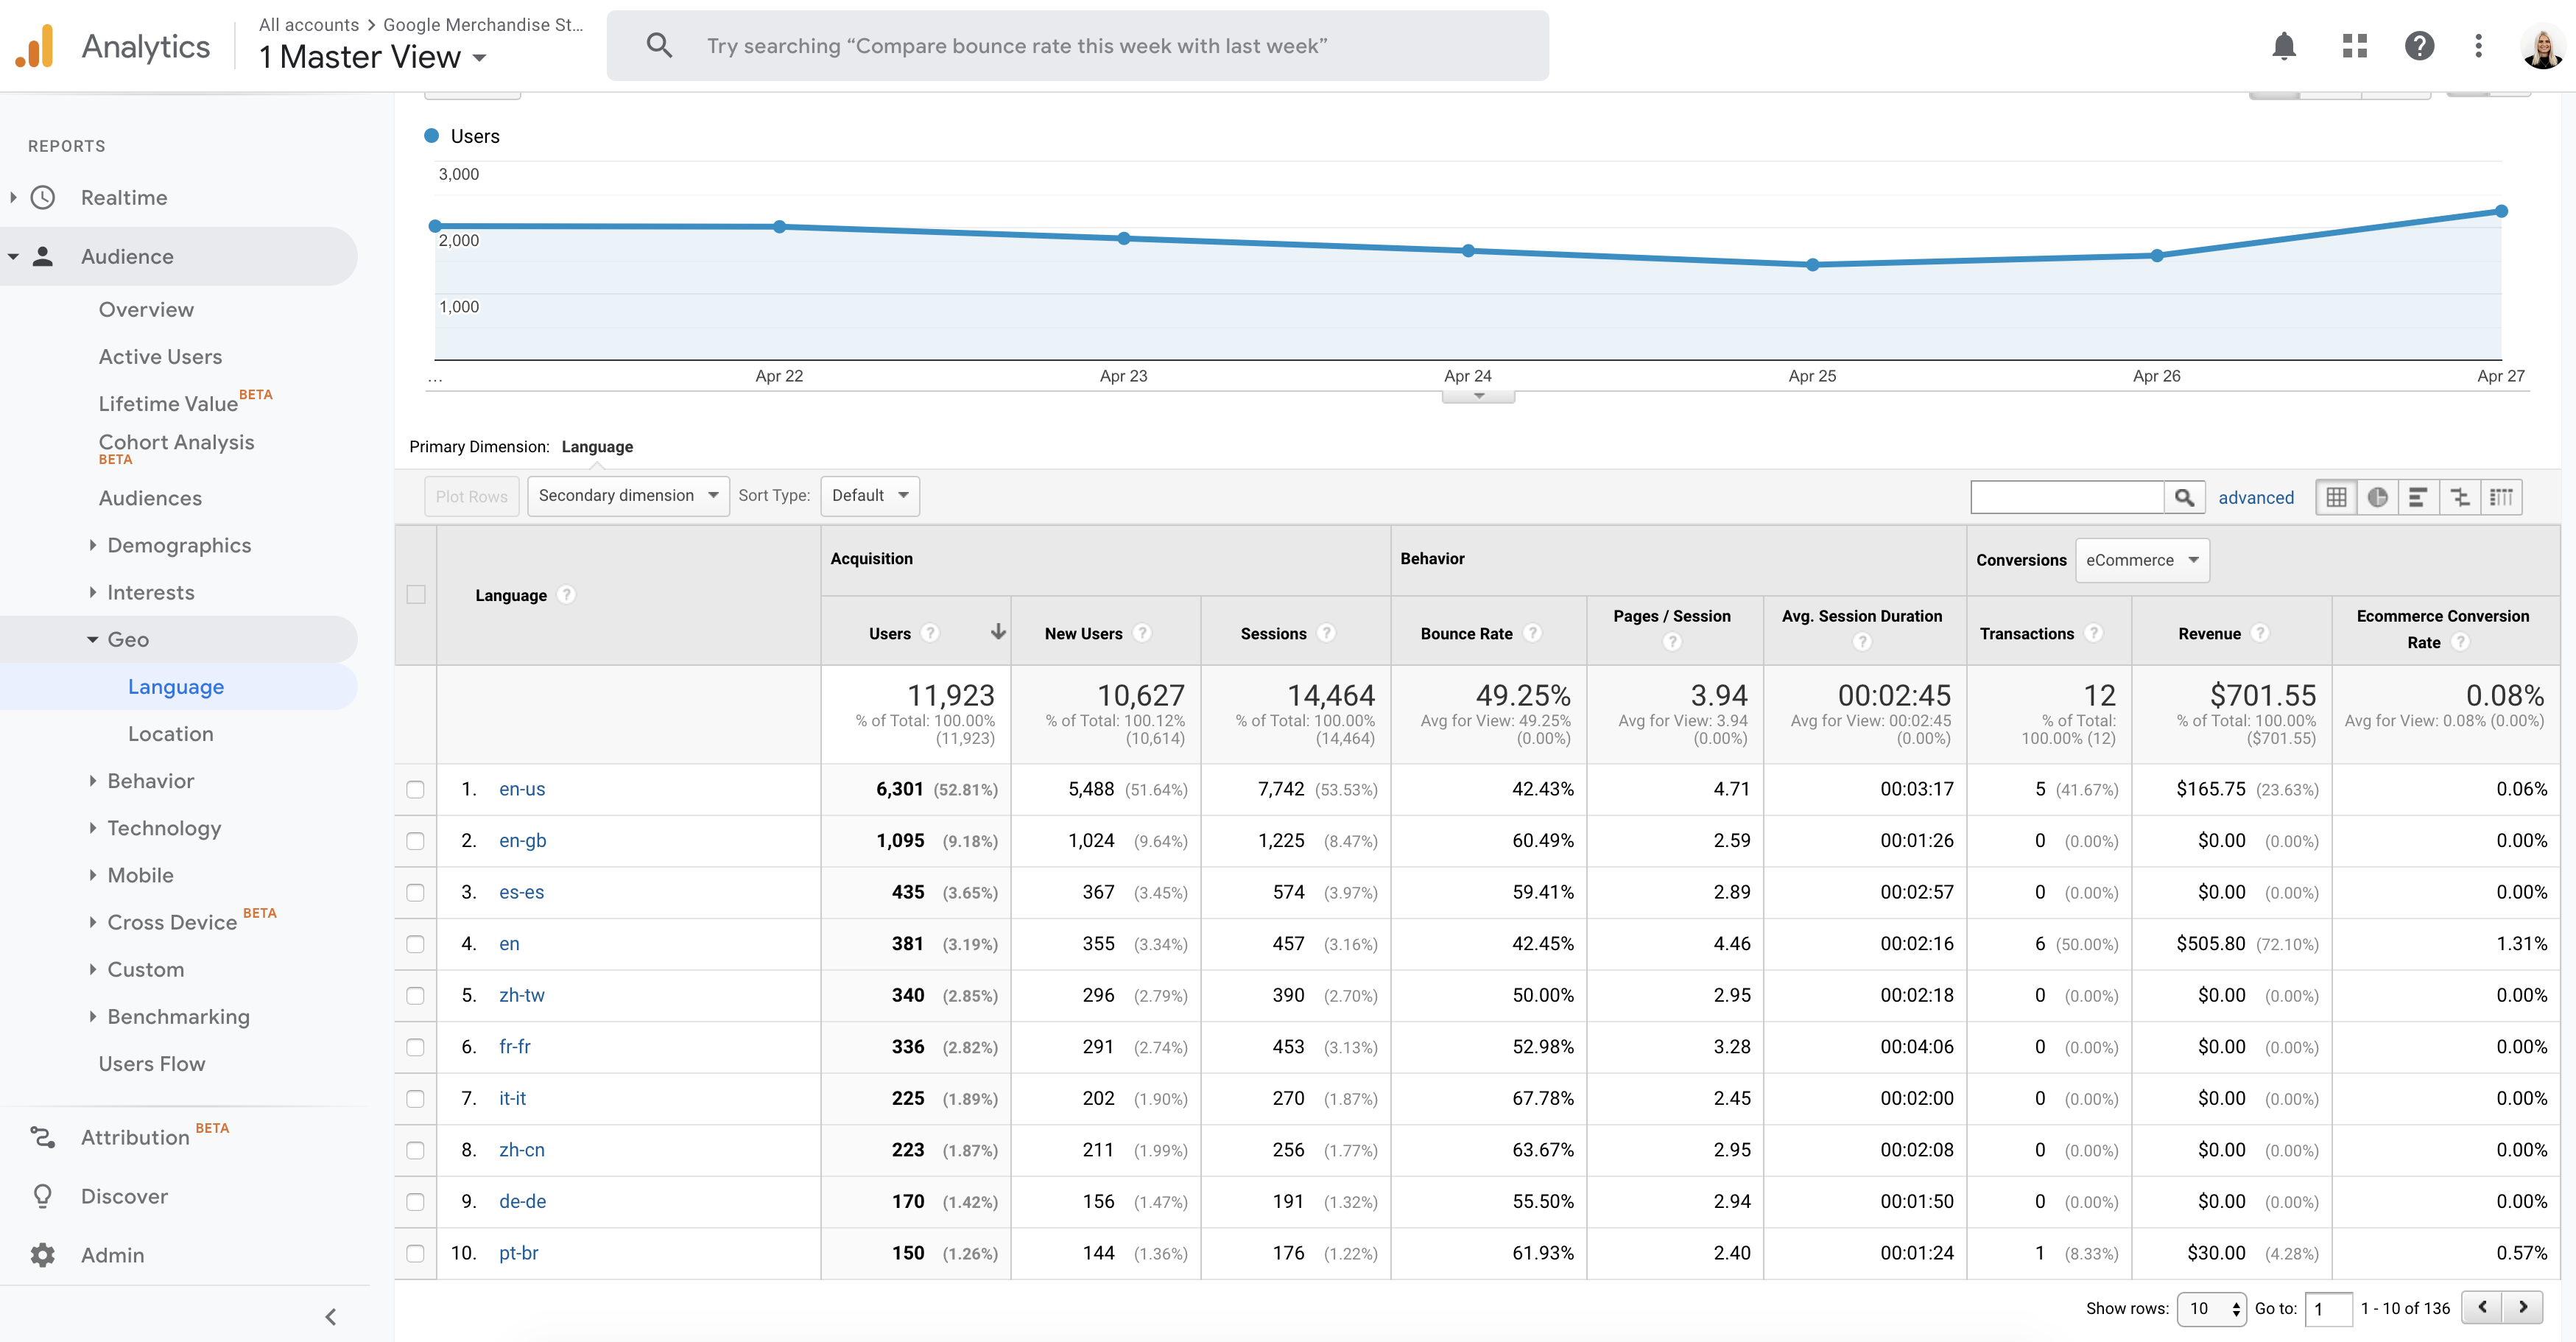This screenshot has height=1342, width=2576.
Task: Collapse the left sidebar with chevron
Action: coord(331,1317)
